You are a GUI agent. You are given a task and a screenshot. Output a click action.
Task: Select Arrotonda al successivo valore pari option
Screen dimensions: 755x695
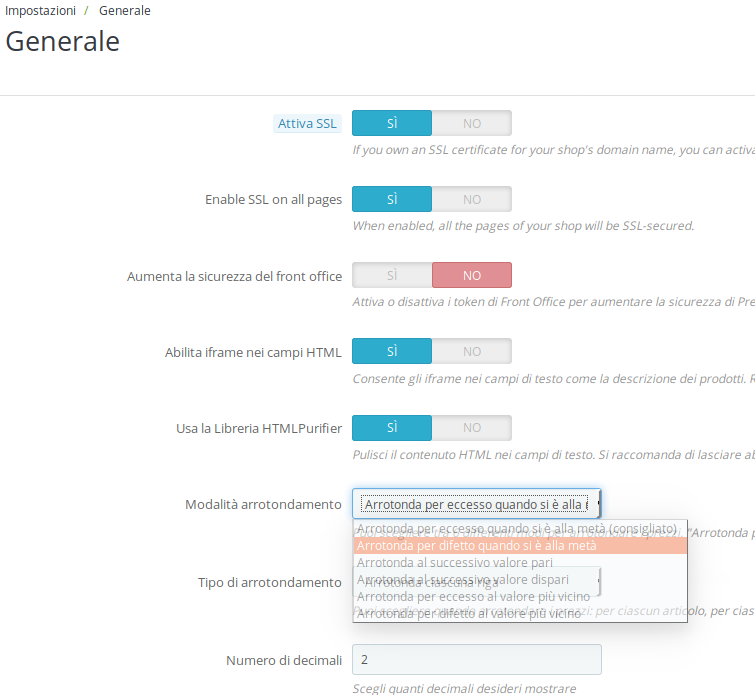[520, 563]
